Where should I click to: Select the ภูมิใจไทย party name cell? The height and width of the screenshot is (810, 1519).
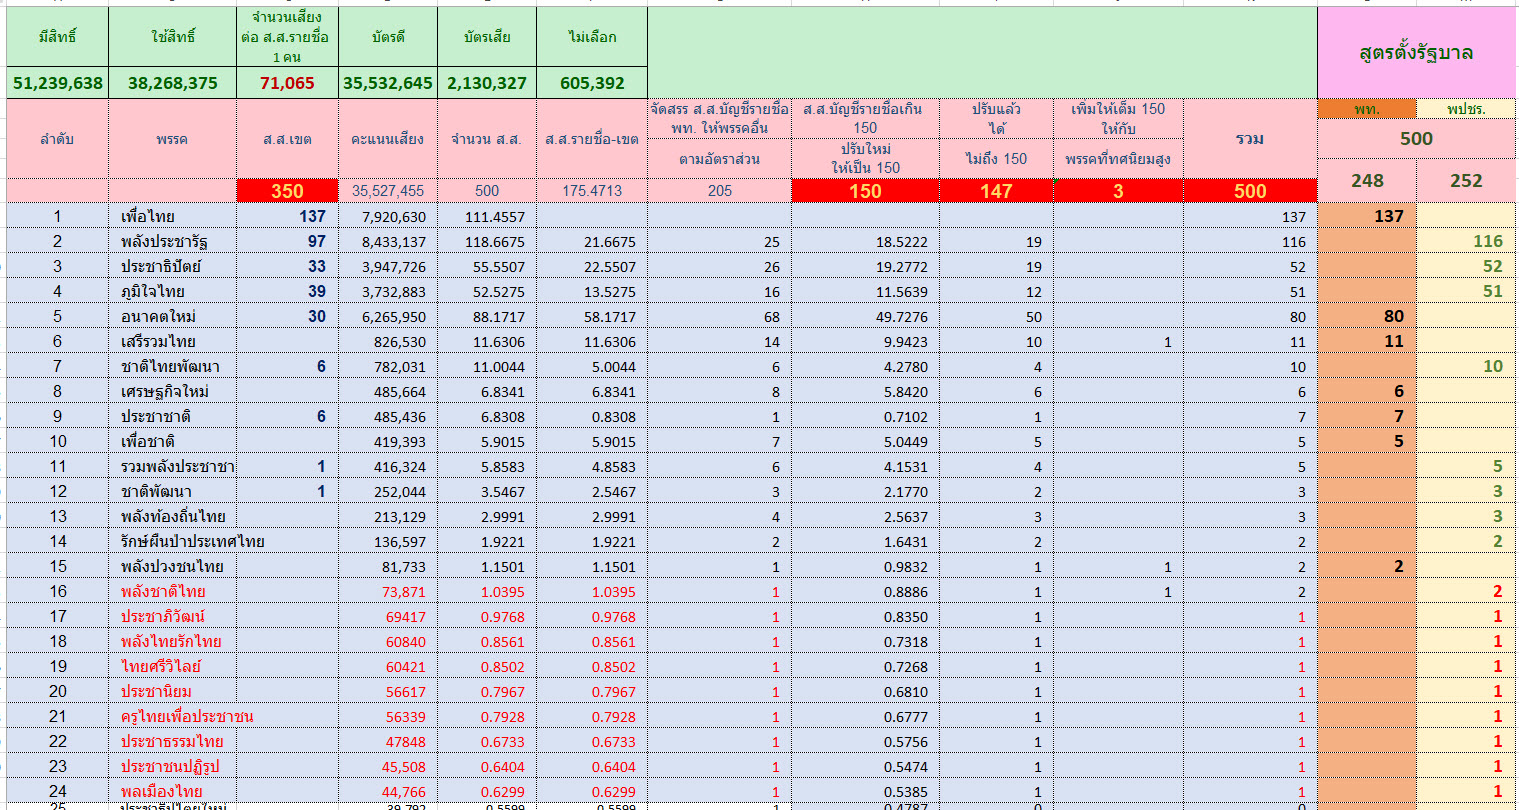172,291
